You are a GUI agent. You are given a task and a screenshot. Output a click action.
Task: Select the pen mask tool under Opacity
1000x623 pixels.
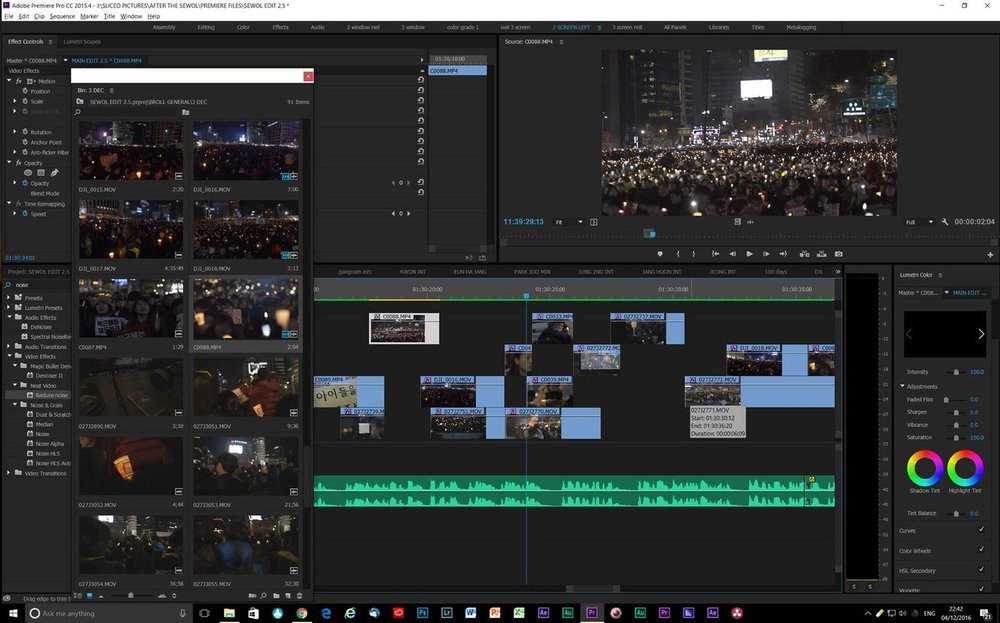click(x=54, y=173)
